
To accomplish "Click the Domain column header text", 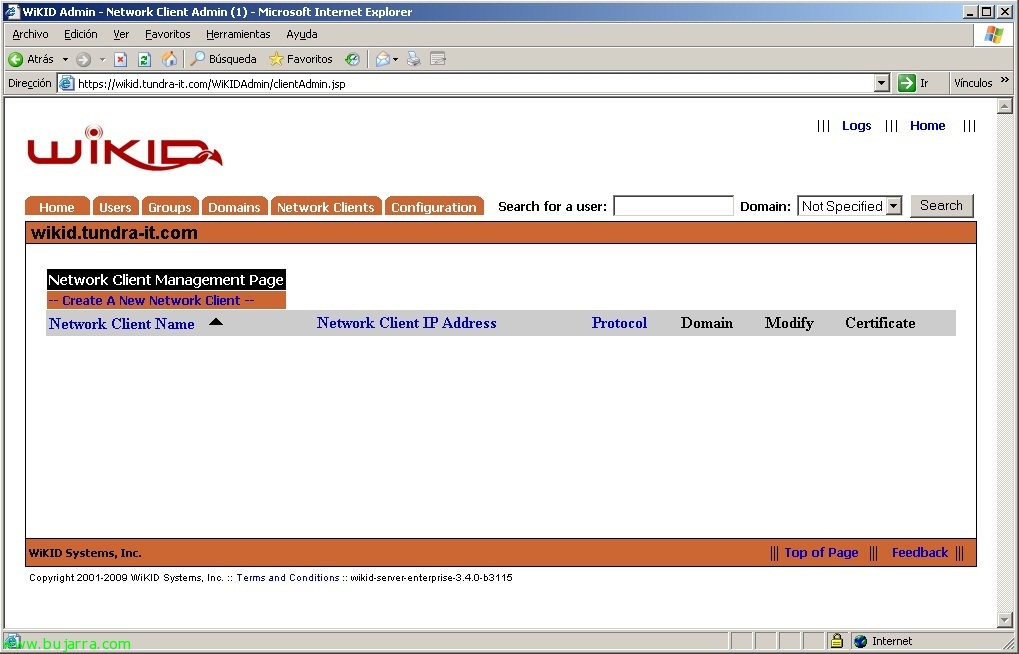I will [706, 323].
